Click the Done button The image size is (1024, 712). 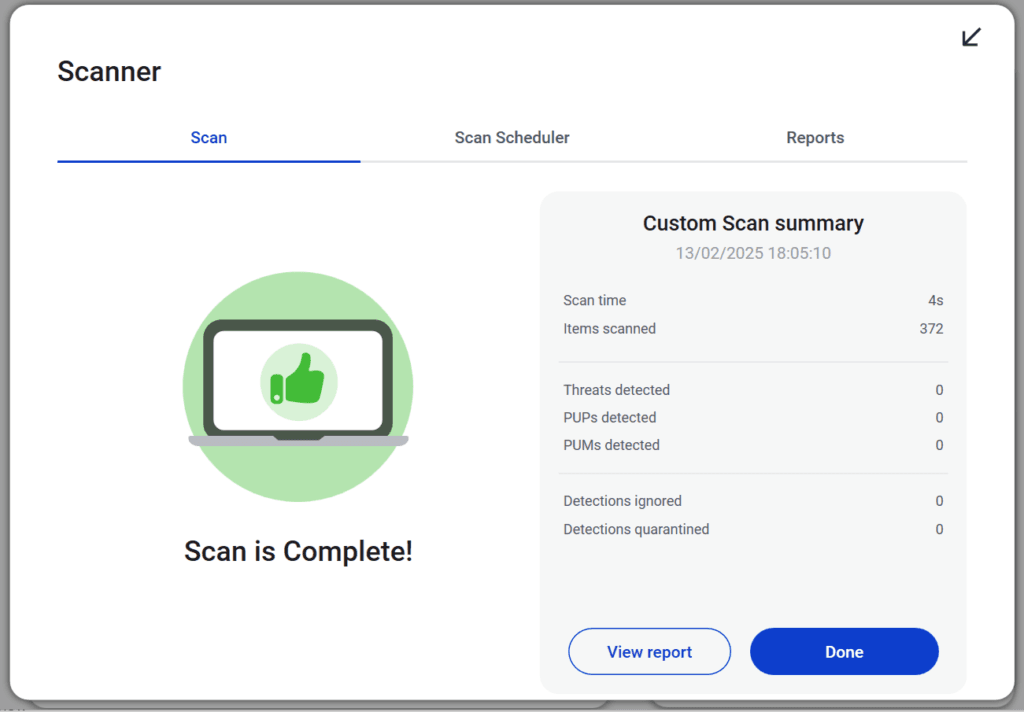[844, 652]
